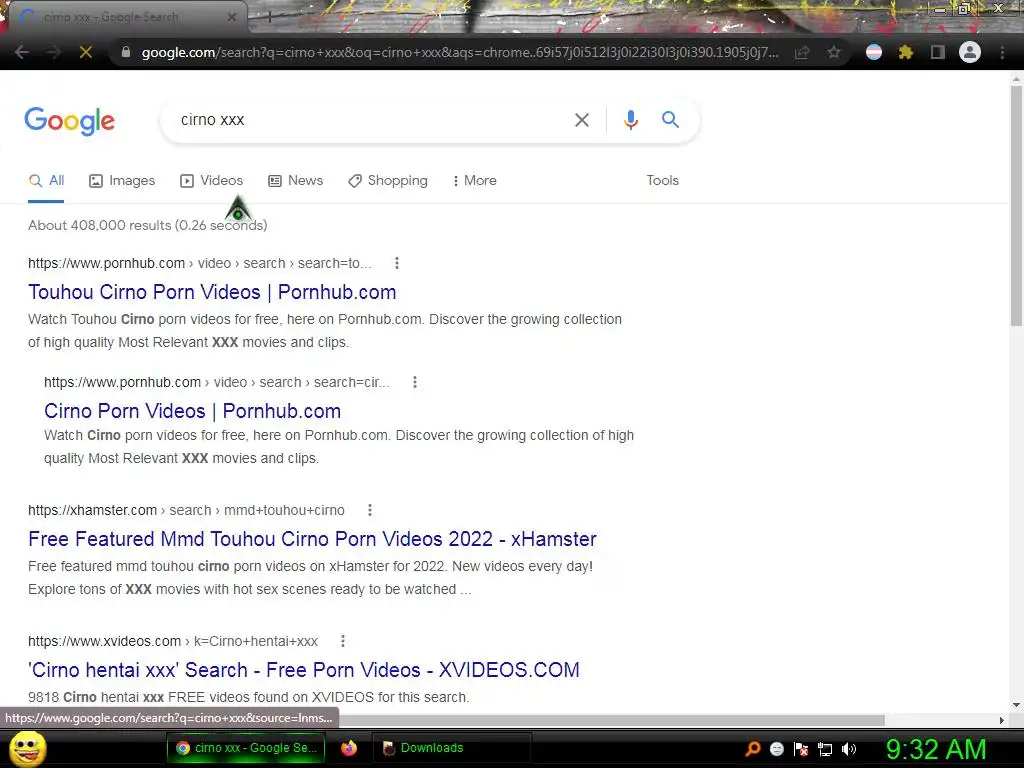1024x768 pixels.
Task: Focus the Google search input field
Action: (x=369, y=120)
